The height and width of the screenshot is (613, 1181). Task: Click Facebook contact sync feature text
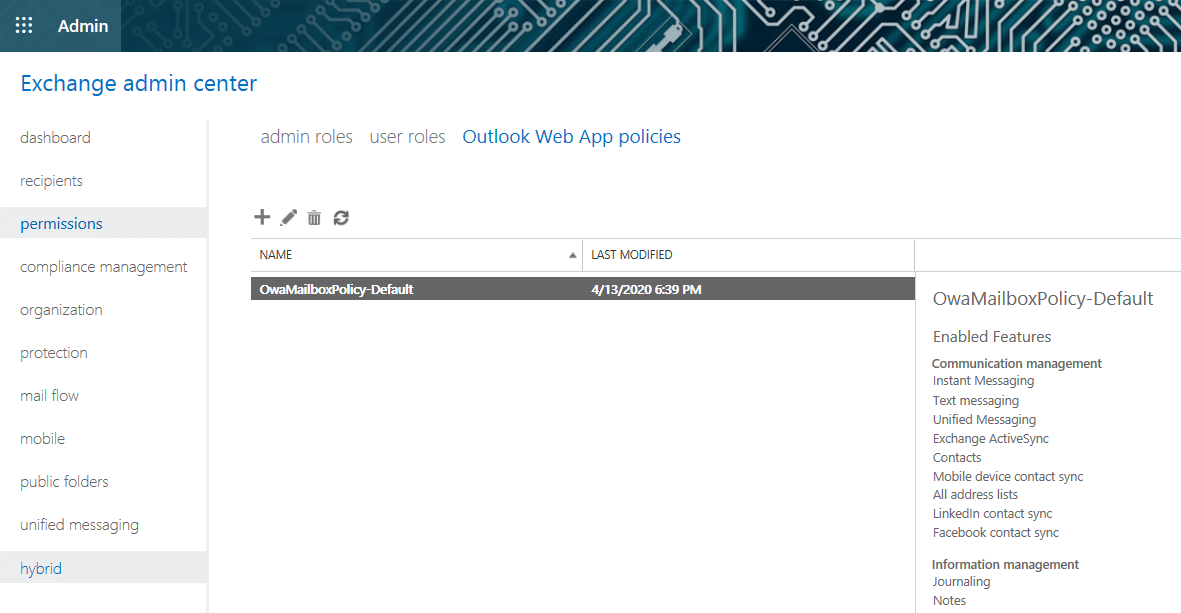point(996,532)
